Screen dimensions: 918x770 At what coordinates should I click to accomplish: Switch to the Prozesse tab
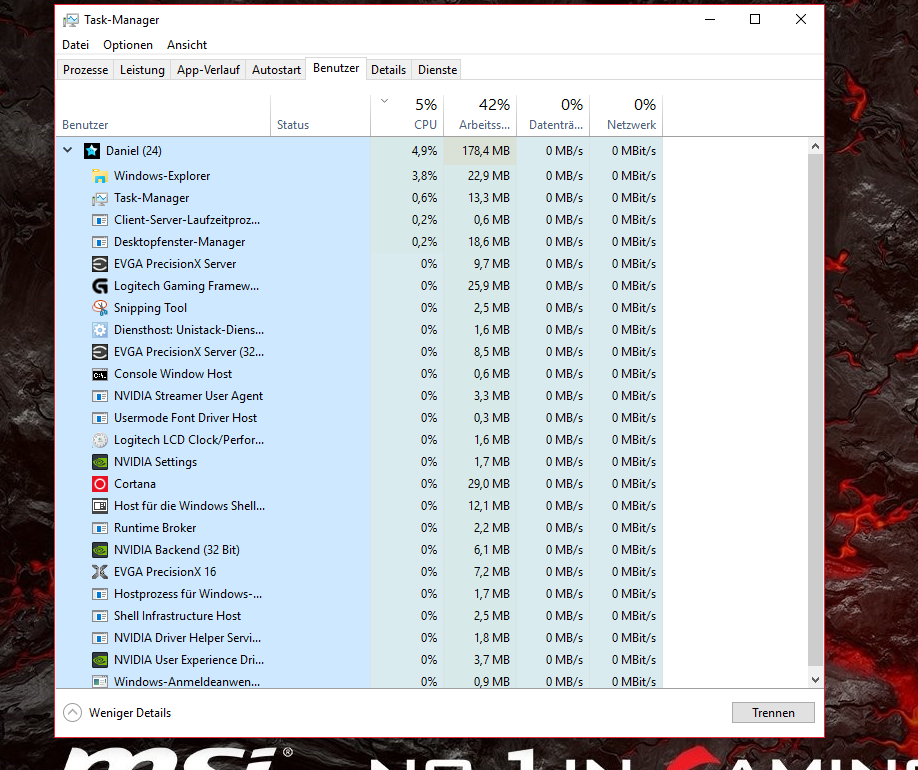tap(85, 70)
